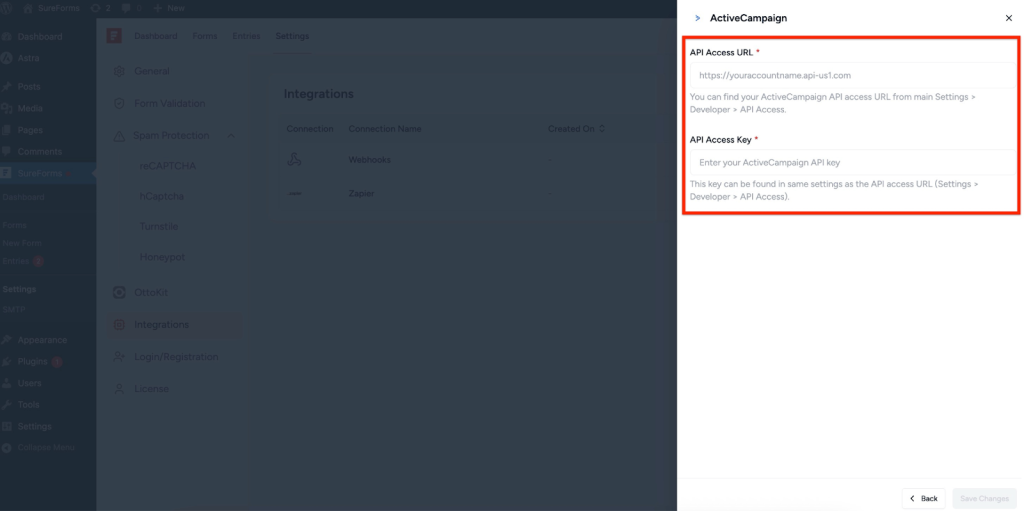Viewport: 1024px width, 511px height.
Task: Open the Forms submenu link
Action: (x=14, y=225)
